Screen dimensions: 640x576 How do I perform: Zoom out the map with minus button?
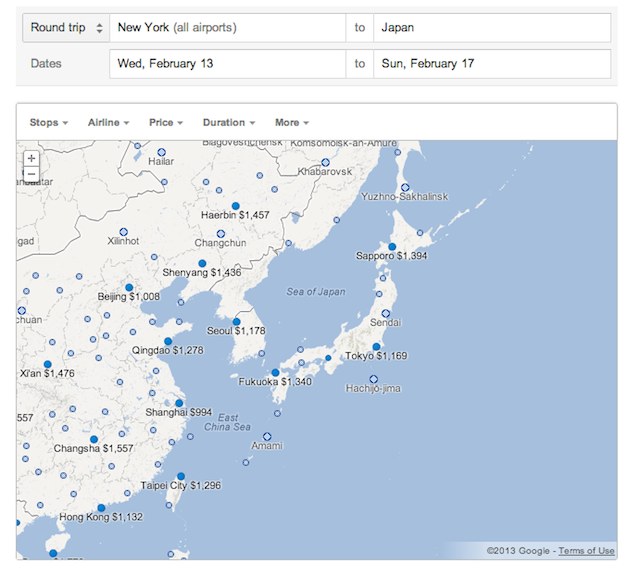click(31, 174)
